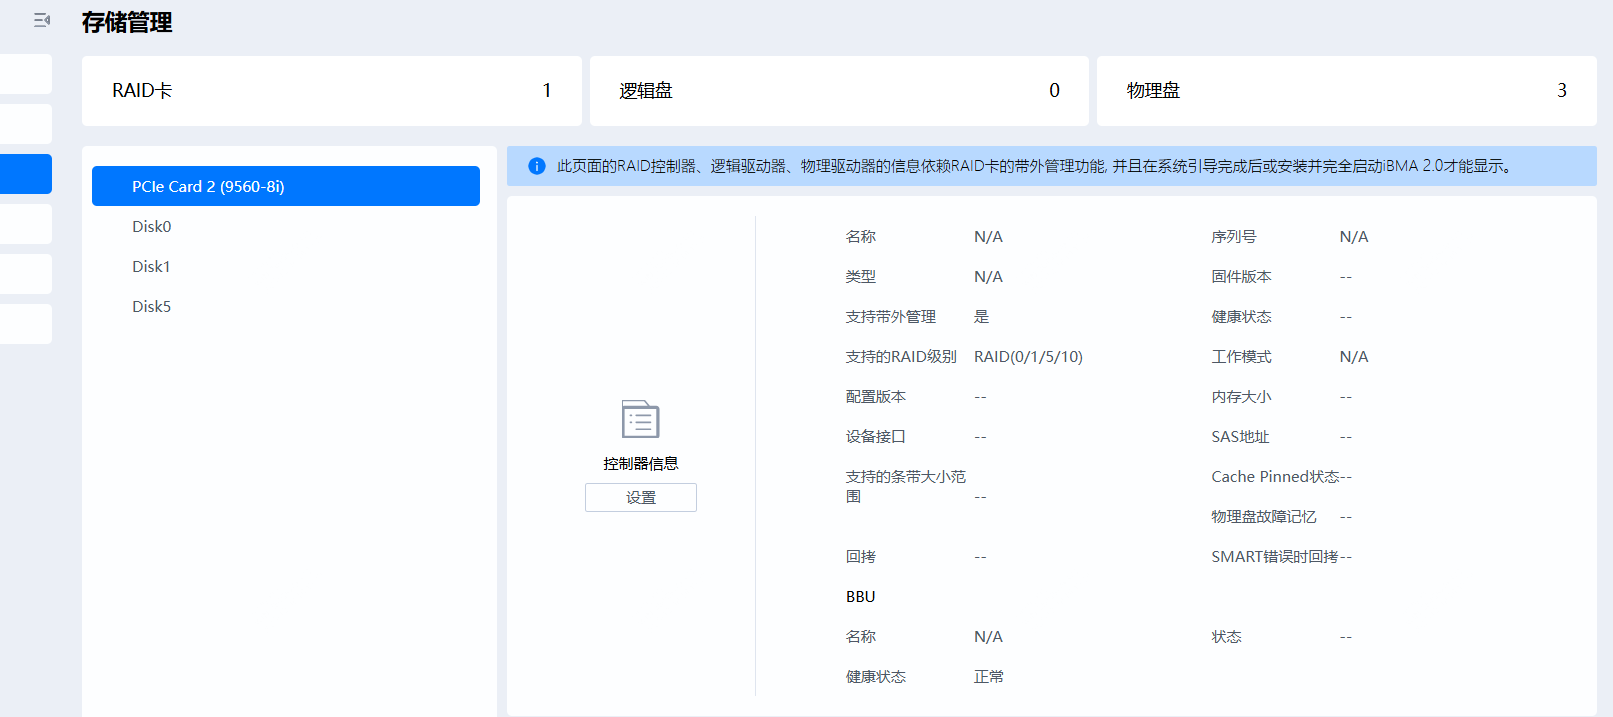The width and height of the screenshot is (1613, 717).
Task: Click the BBU section heading
Action: pyautogui.click(x=860, y=597)
